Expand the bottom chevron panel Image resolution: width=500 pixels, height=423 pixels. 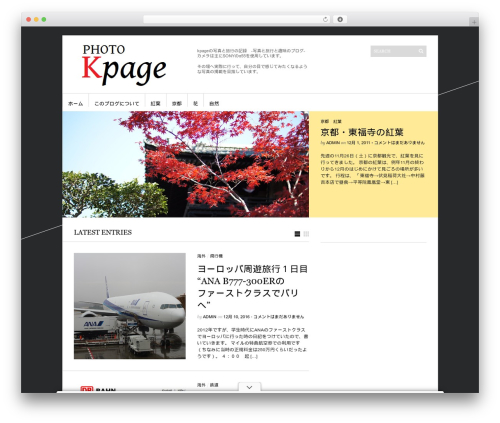click(x=249, y=387)
